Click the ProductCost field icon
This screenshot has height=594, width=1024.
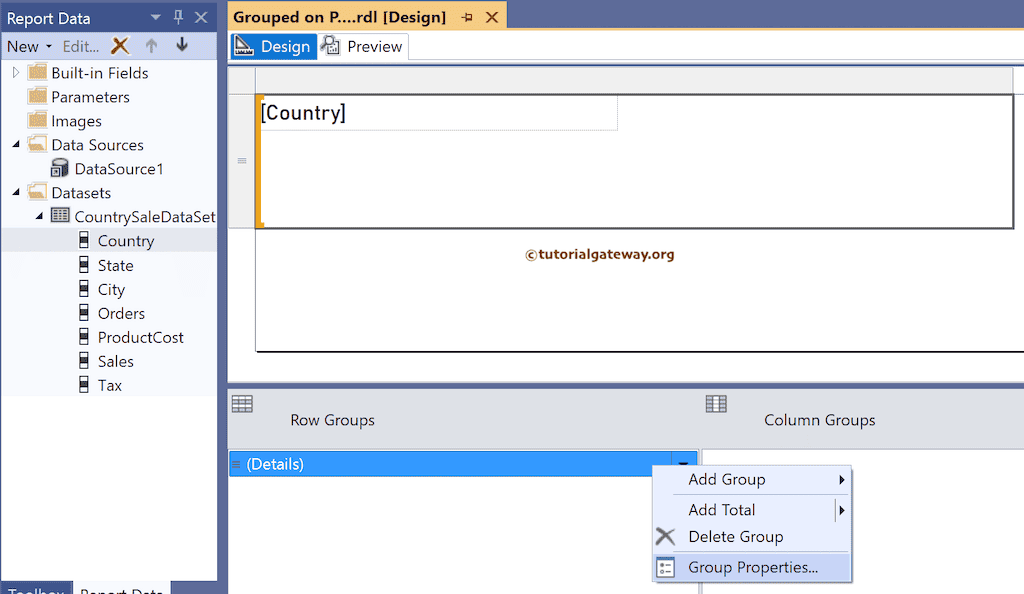[x=84, y=337]
